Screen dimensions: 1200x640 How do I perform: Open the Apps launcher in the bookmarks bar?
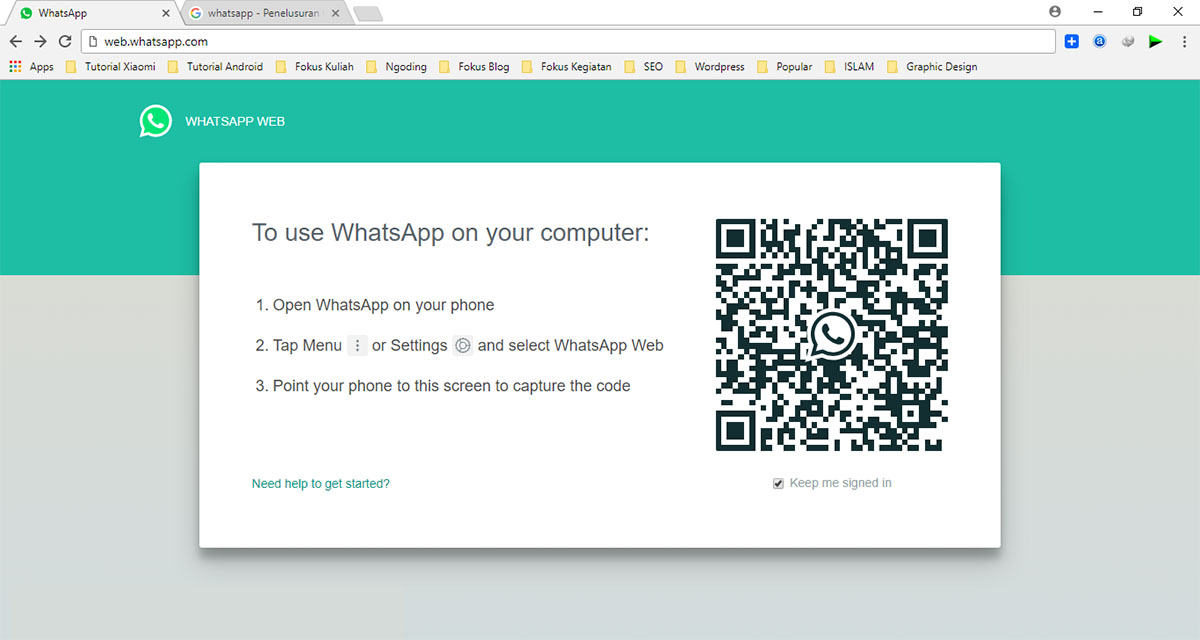[15, 66]
